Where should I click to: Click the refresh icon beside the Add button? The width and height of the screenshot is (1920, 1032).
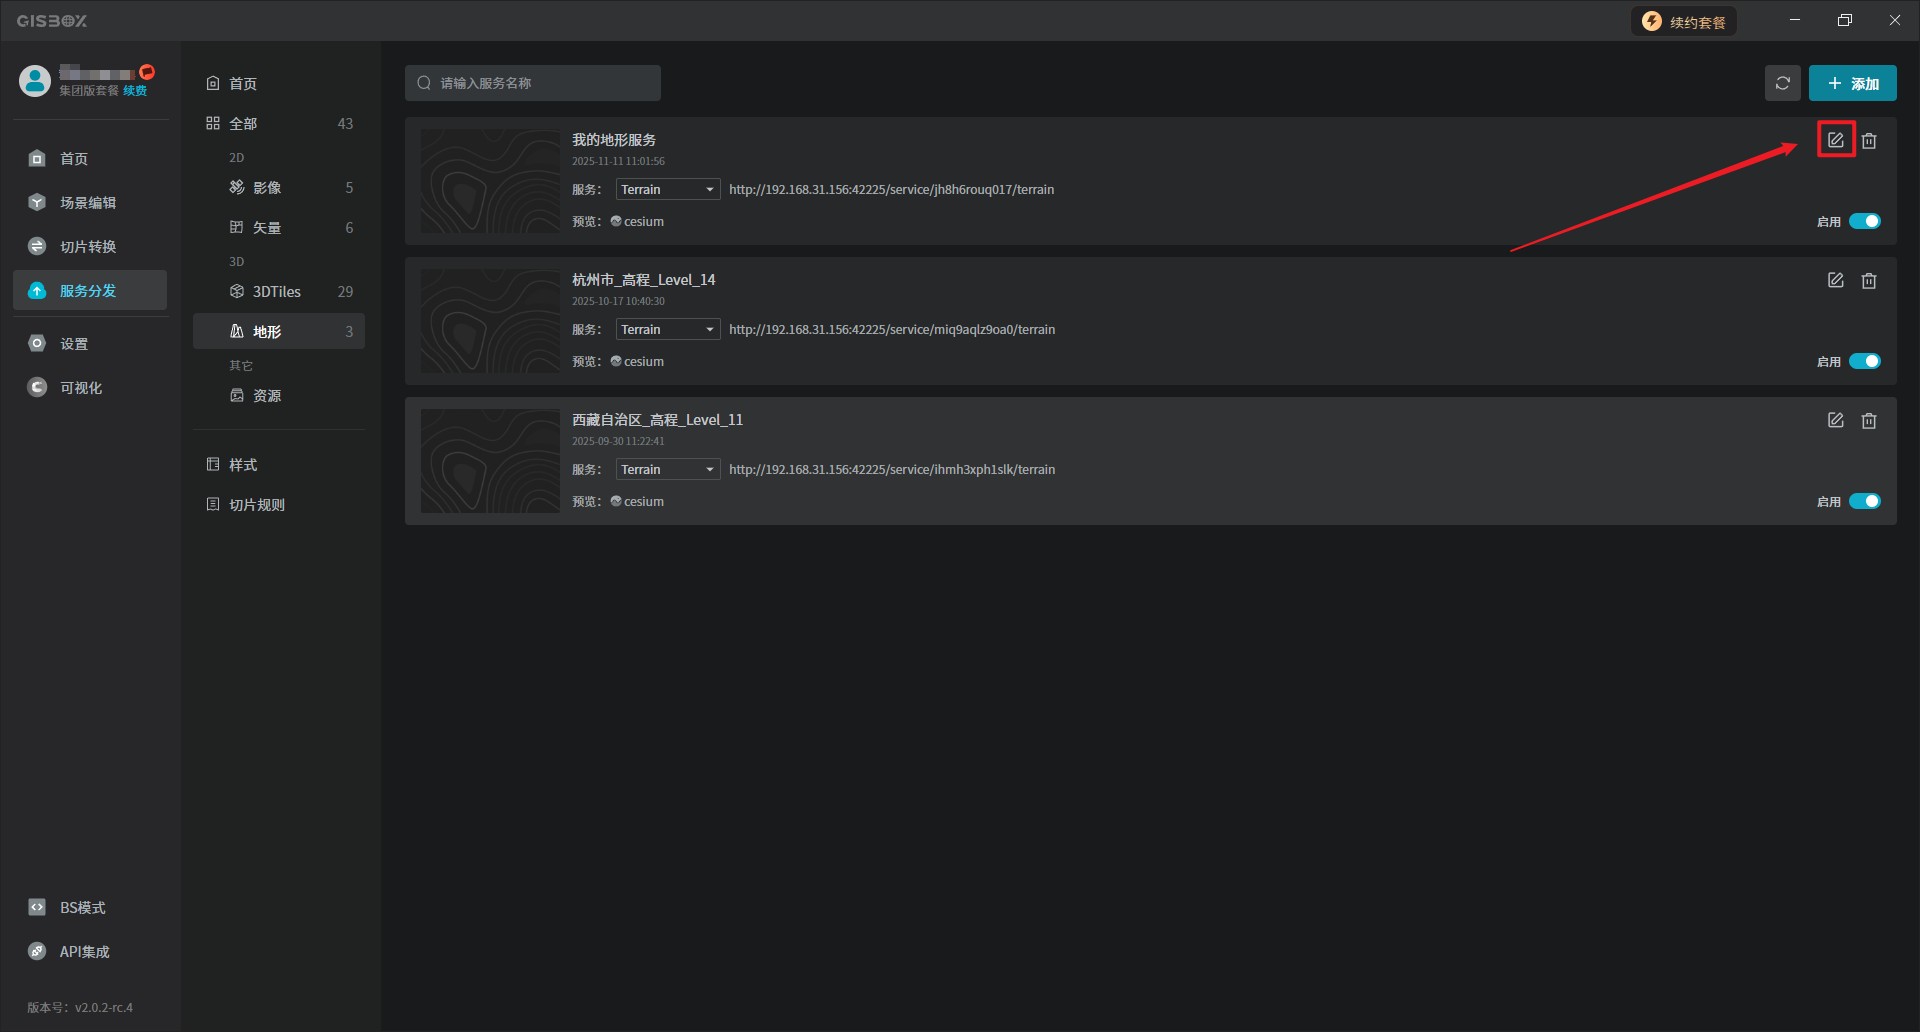click(1782, 84)
